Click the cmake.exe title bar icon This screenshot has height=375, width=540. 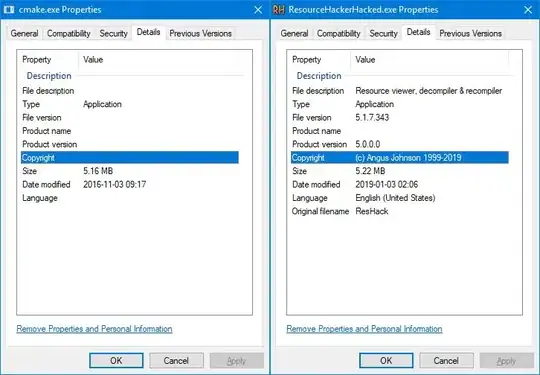[x=9, y=10]
